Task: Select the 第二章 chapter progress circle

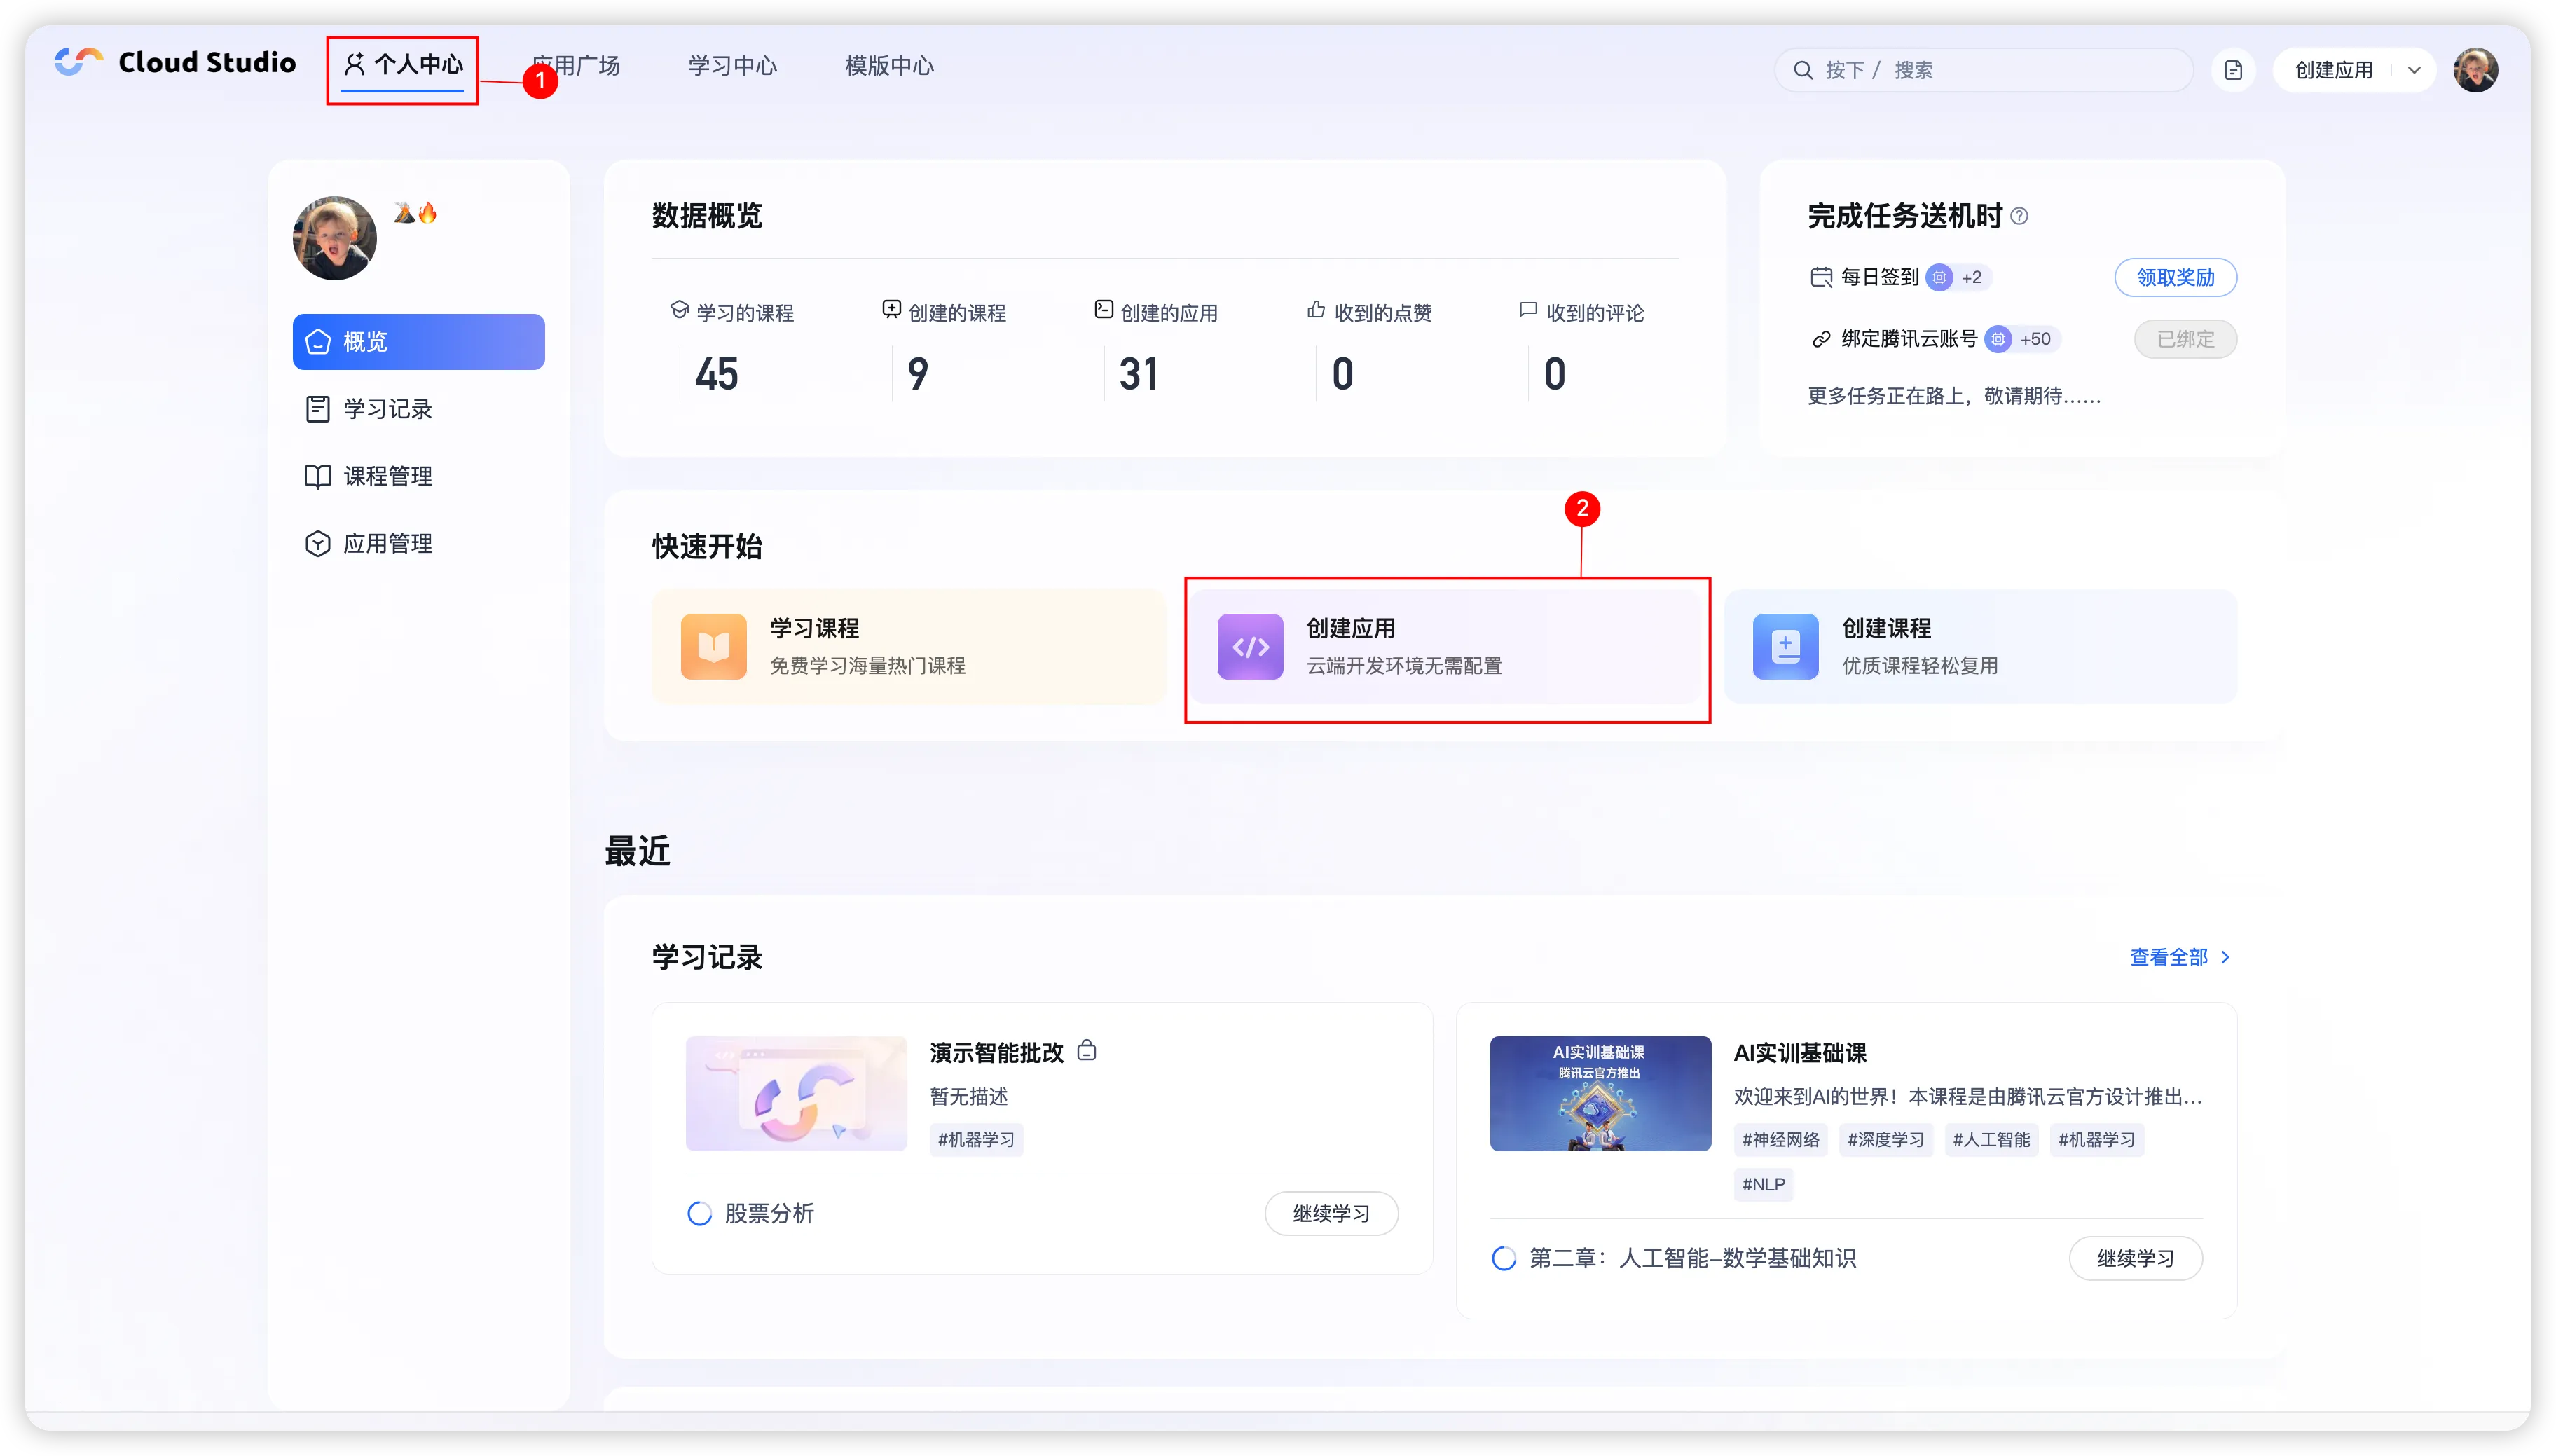Action: (x=1503, y=1258)
